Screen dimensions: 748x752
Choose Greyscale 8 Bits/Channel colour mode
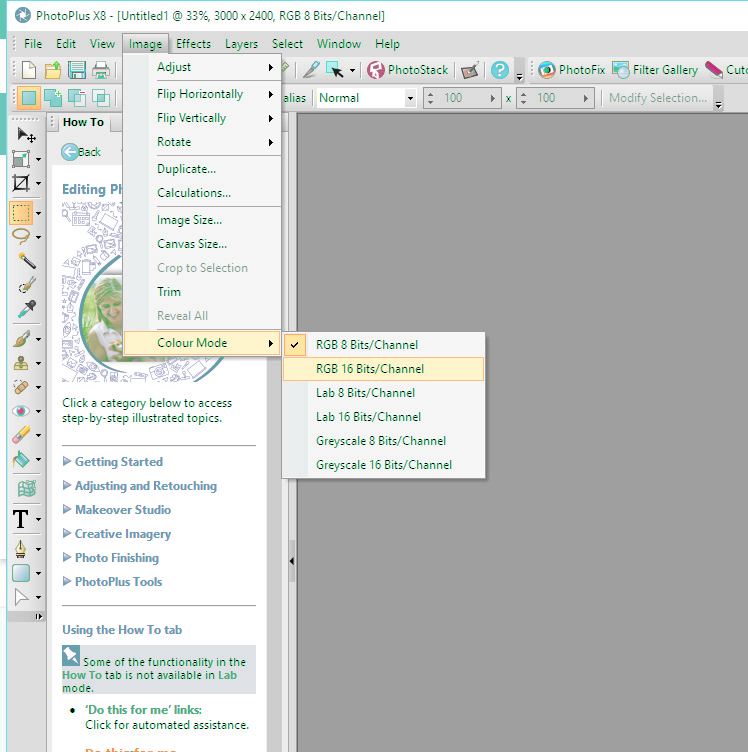pos(384,441)
